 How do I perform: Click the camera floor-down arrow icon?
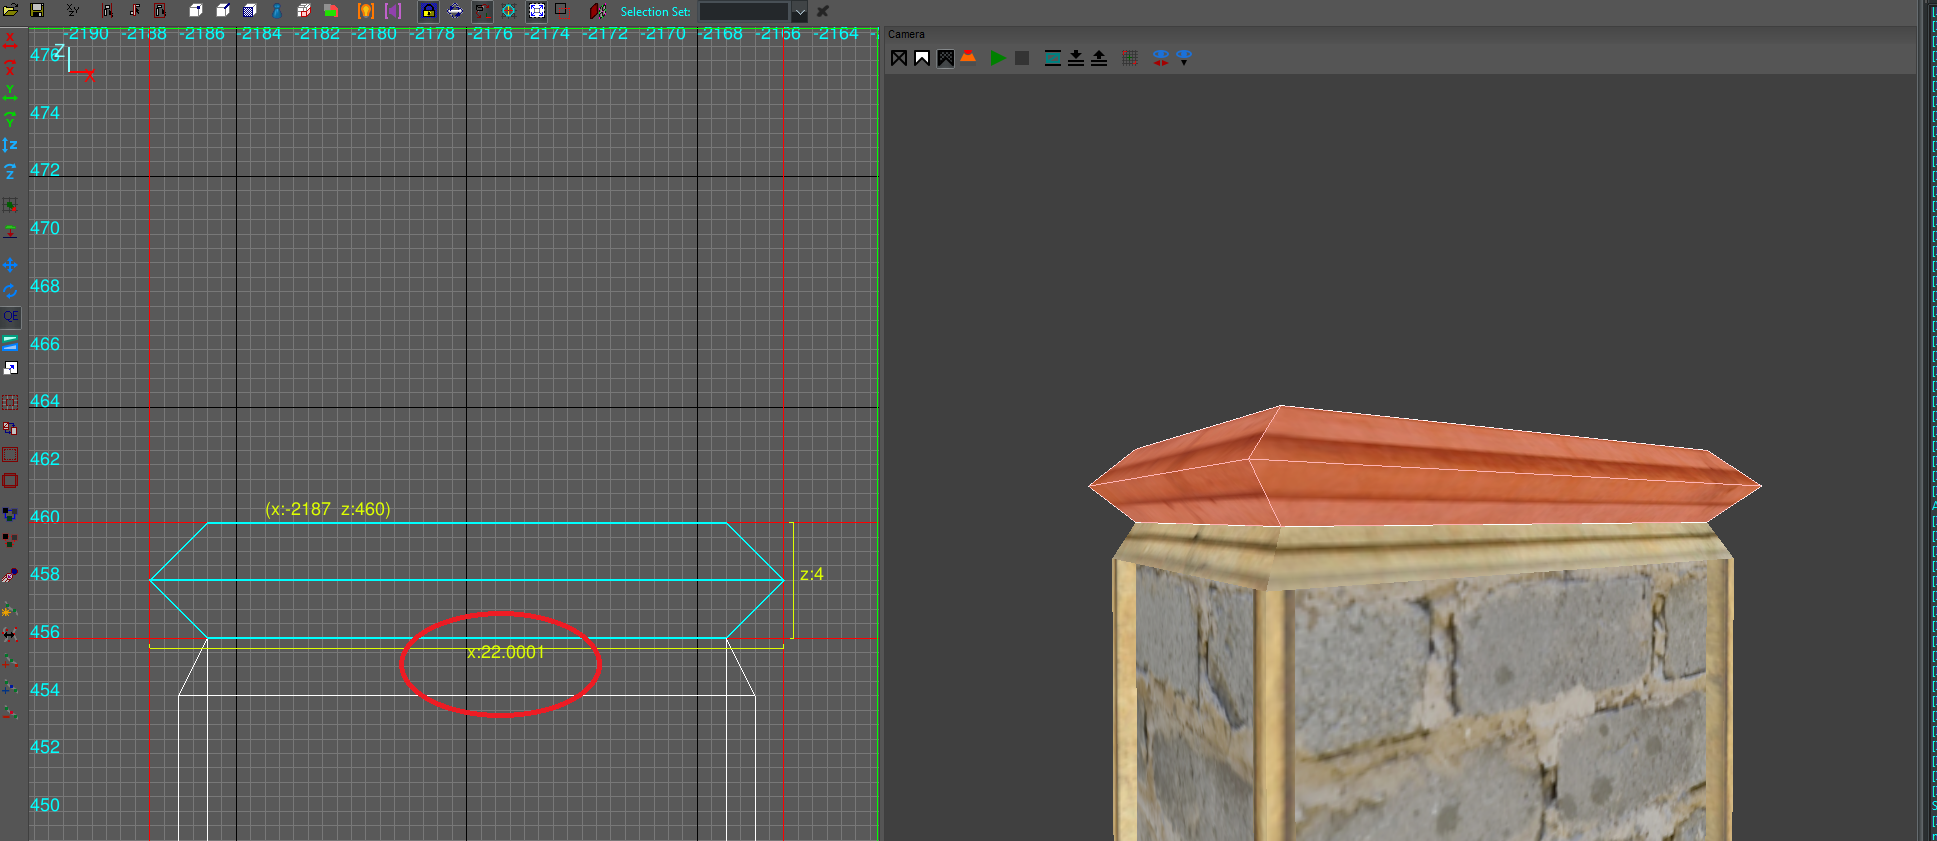pyautogui.click(x=1076, y=58)
